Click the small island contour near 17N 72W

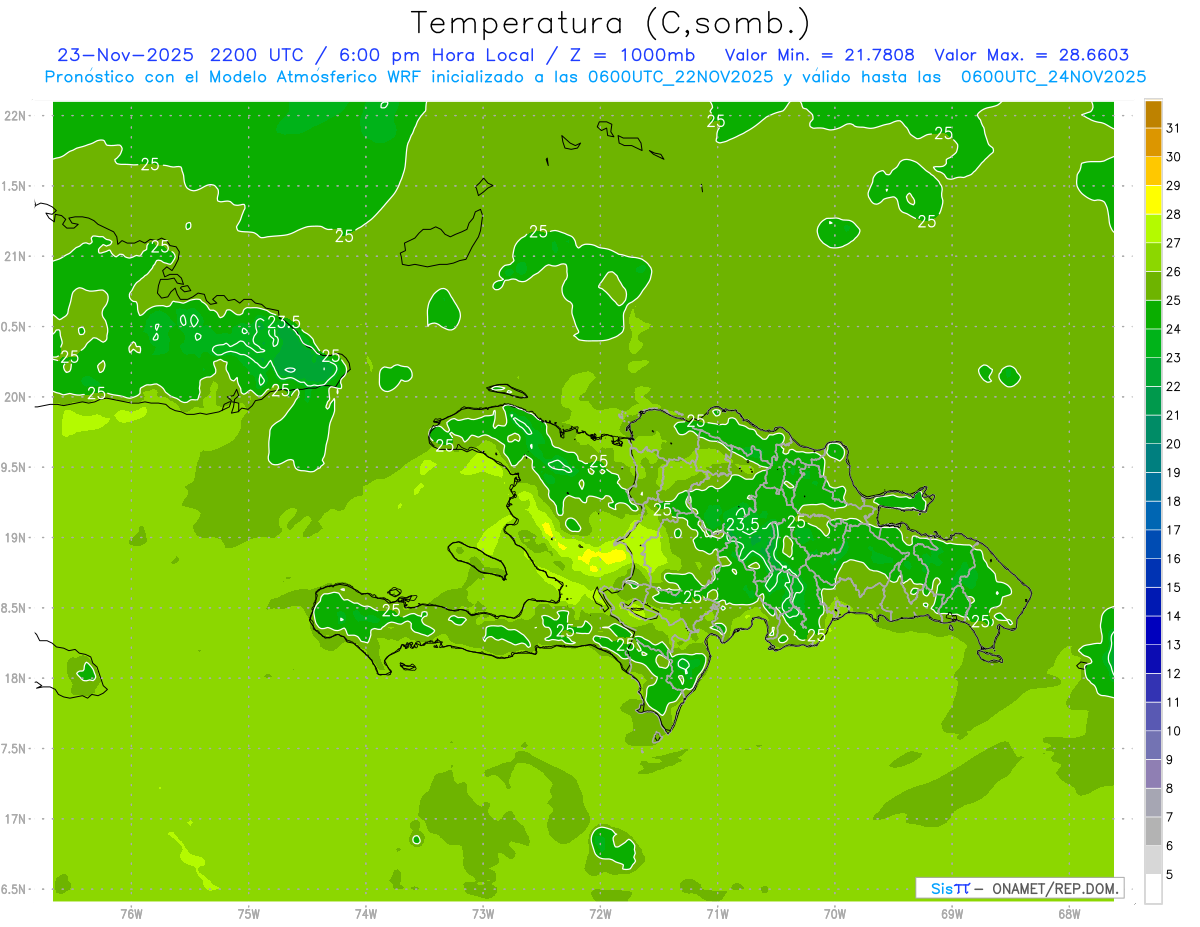(x=613, y=847)
